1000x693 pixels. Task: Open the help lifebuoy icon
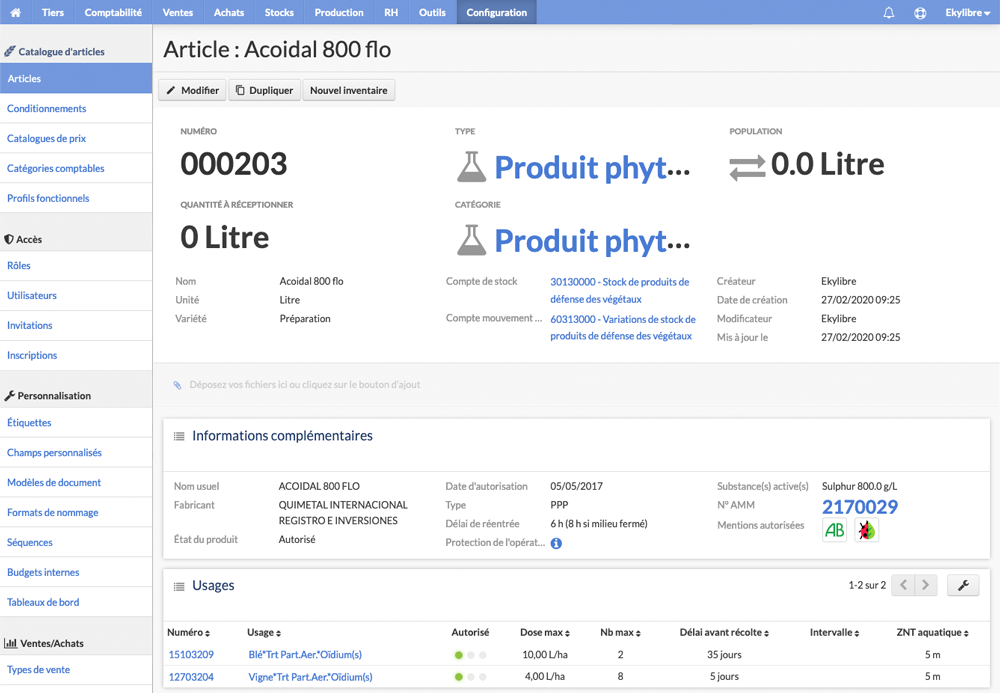click(x=920, y=12)
